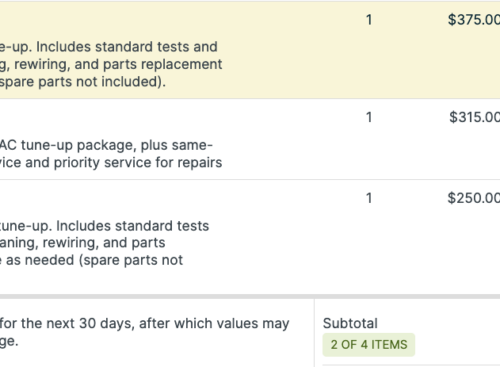Click the "ge." text under validity note
Image resolution: width=500 pixels, height=367 pixels.
[x=9, y=341]
